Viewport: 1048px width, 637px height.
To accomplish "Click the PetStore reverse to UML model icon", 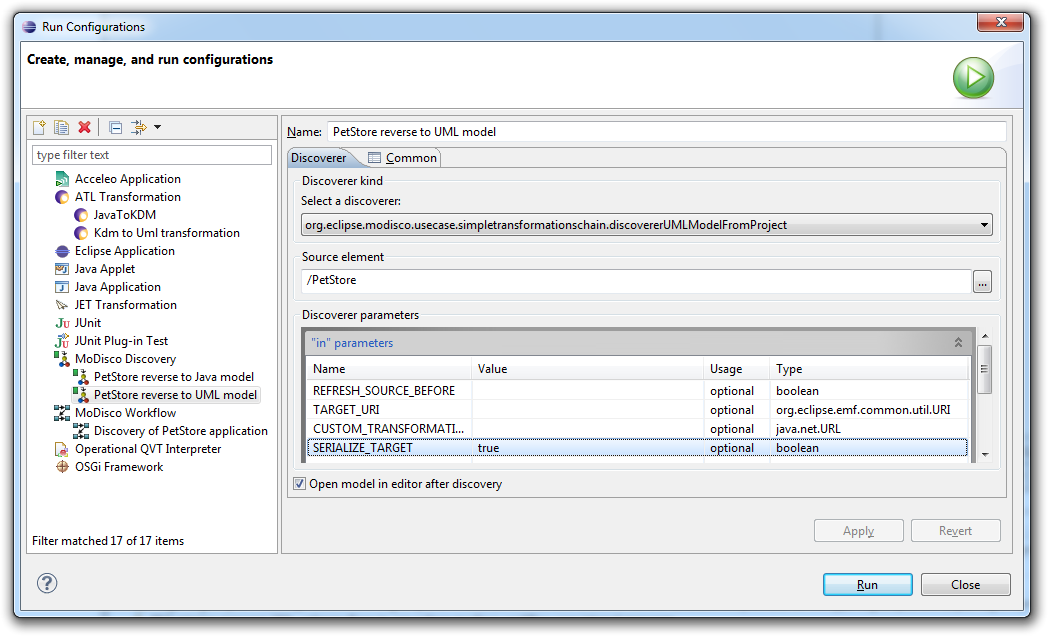I will coord(81,395).
